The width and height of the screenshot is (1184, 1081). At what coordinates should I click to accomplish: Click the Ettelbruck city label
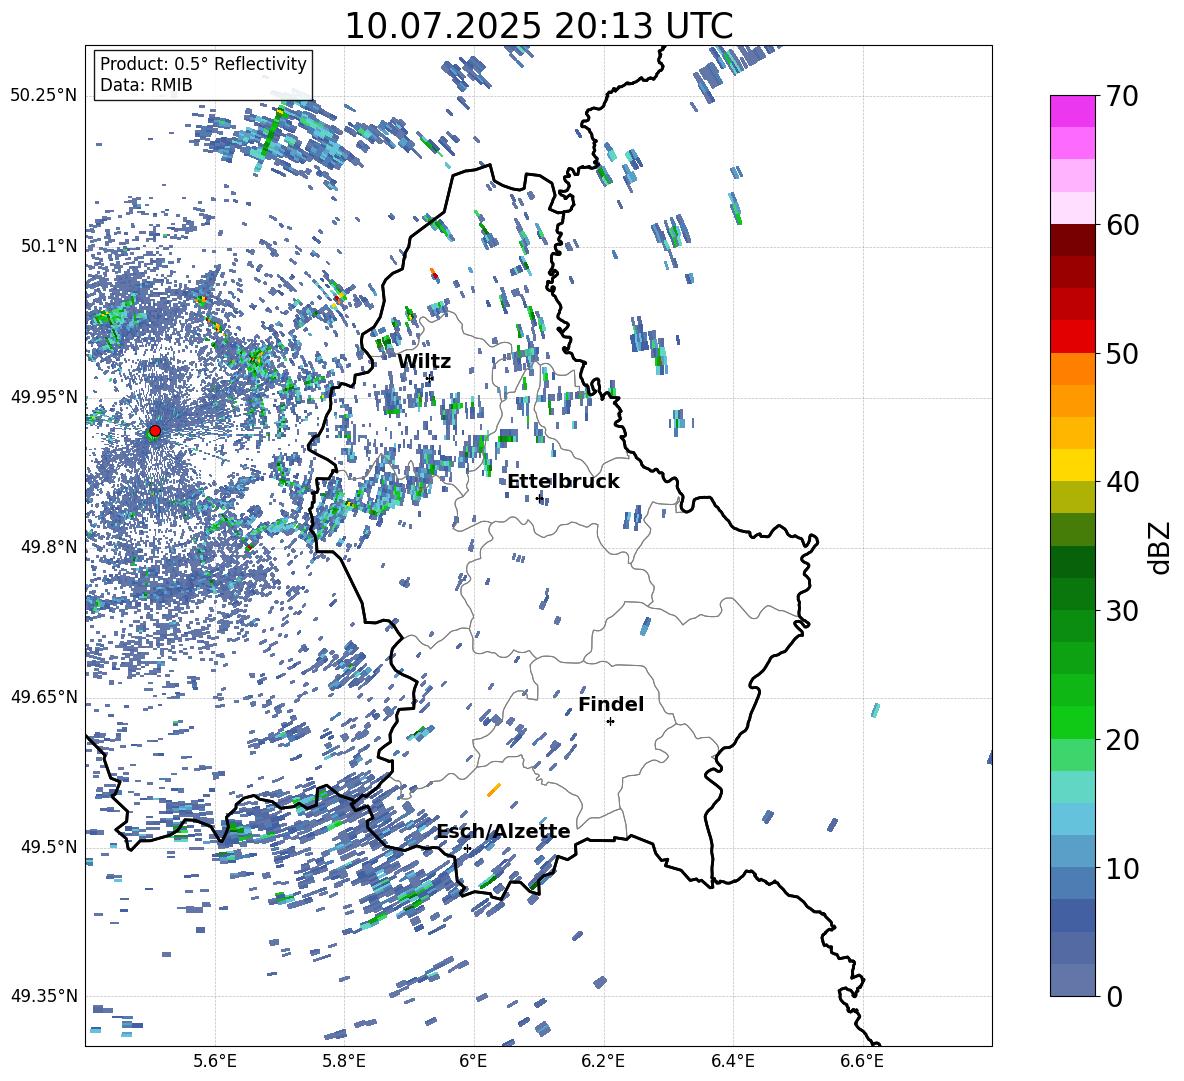563,482
